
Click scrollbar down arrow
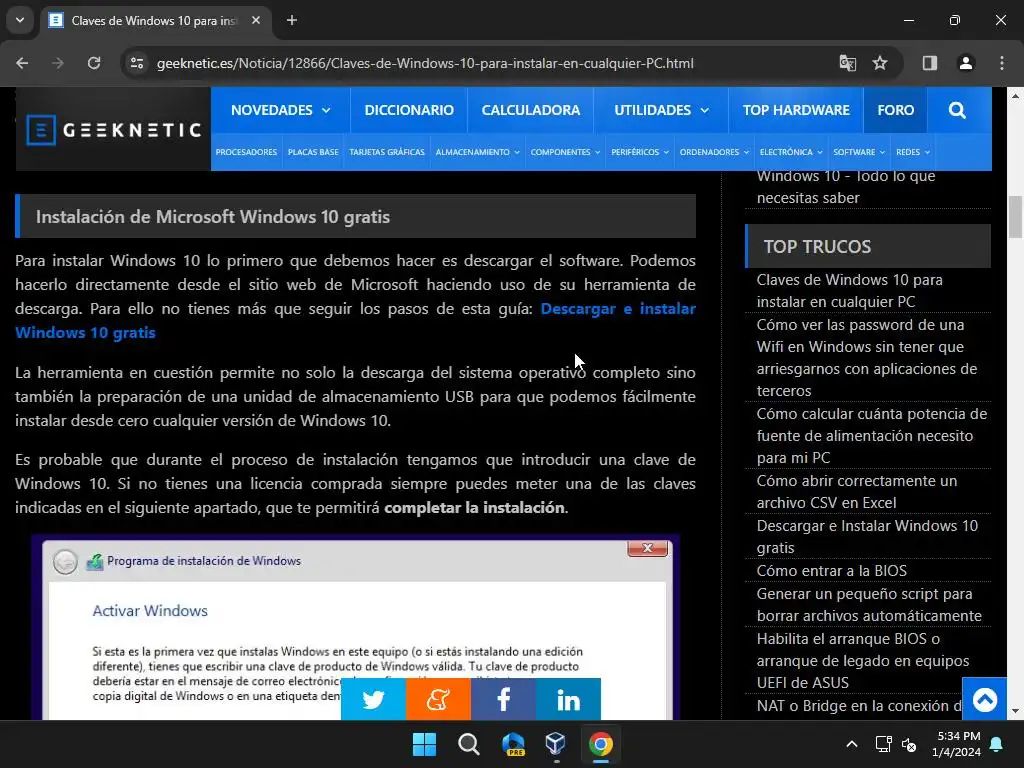[1016, 711]
